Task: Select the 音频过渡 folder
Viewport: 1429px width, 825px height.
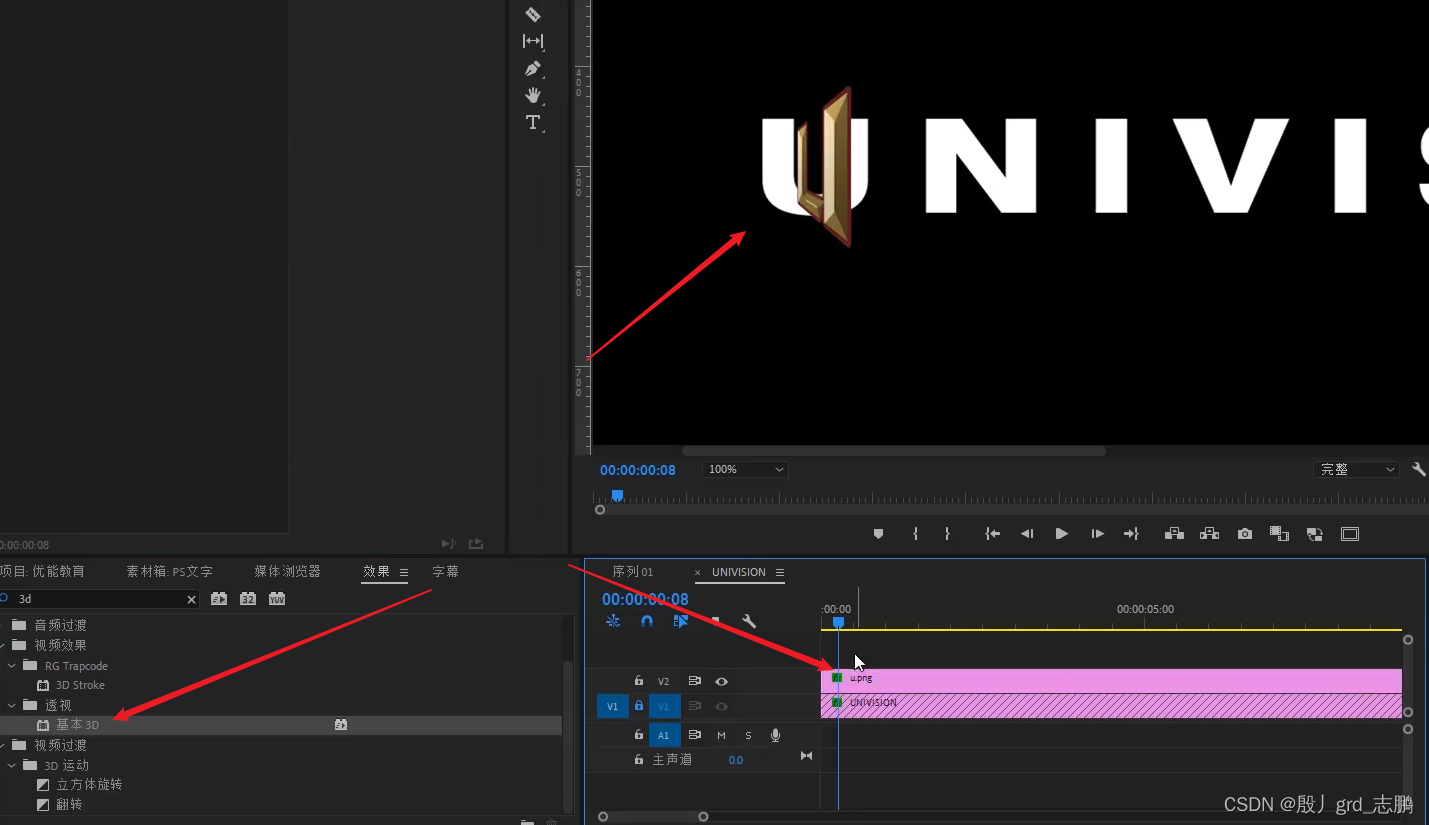Action: [60, 625]
